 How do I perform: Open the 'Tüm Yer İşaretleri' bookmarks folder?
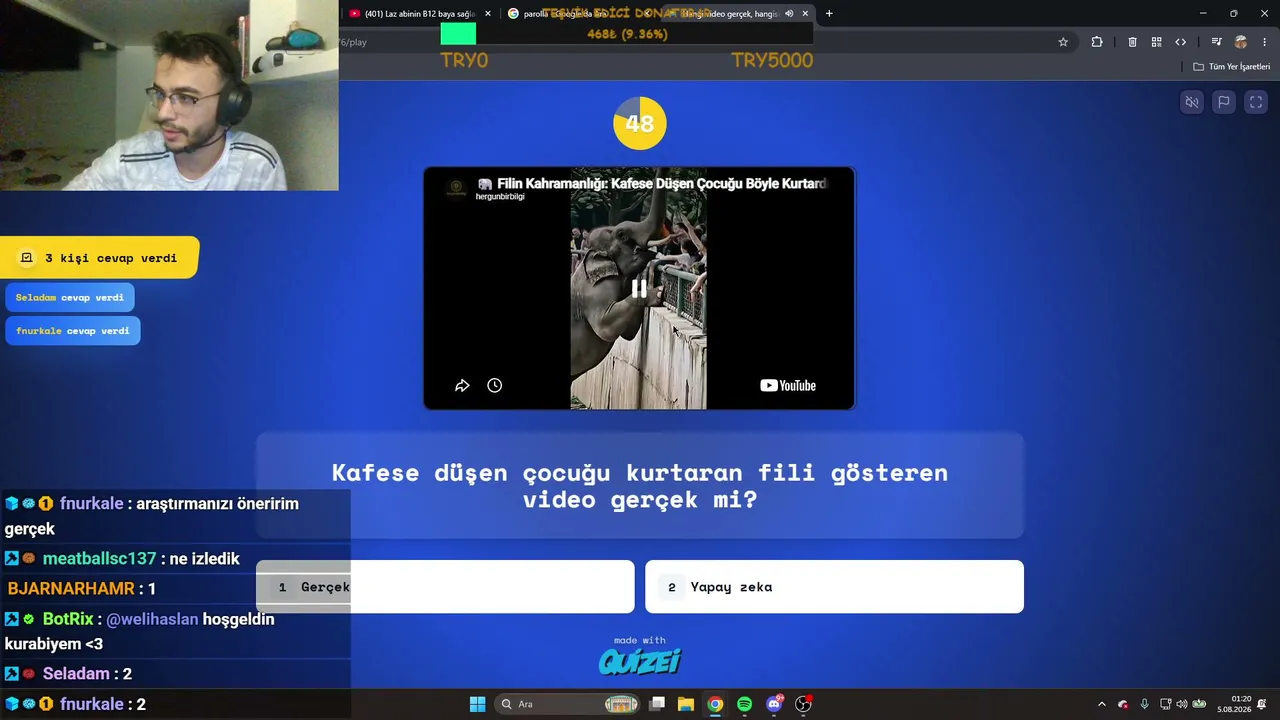pyautogui.click(x=1232, y=67)
